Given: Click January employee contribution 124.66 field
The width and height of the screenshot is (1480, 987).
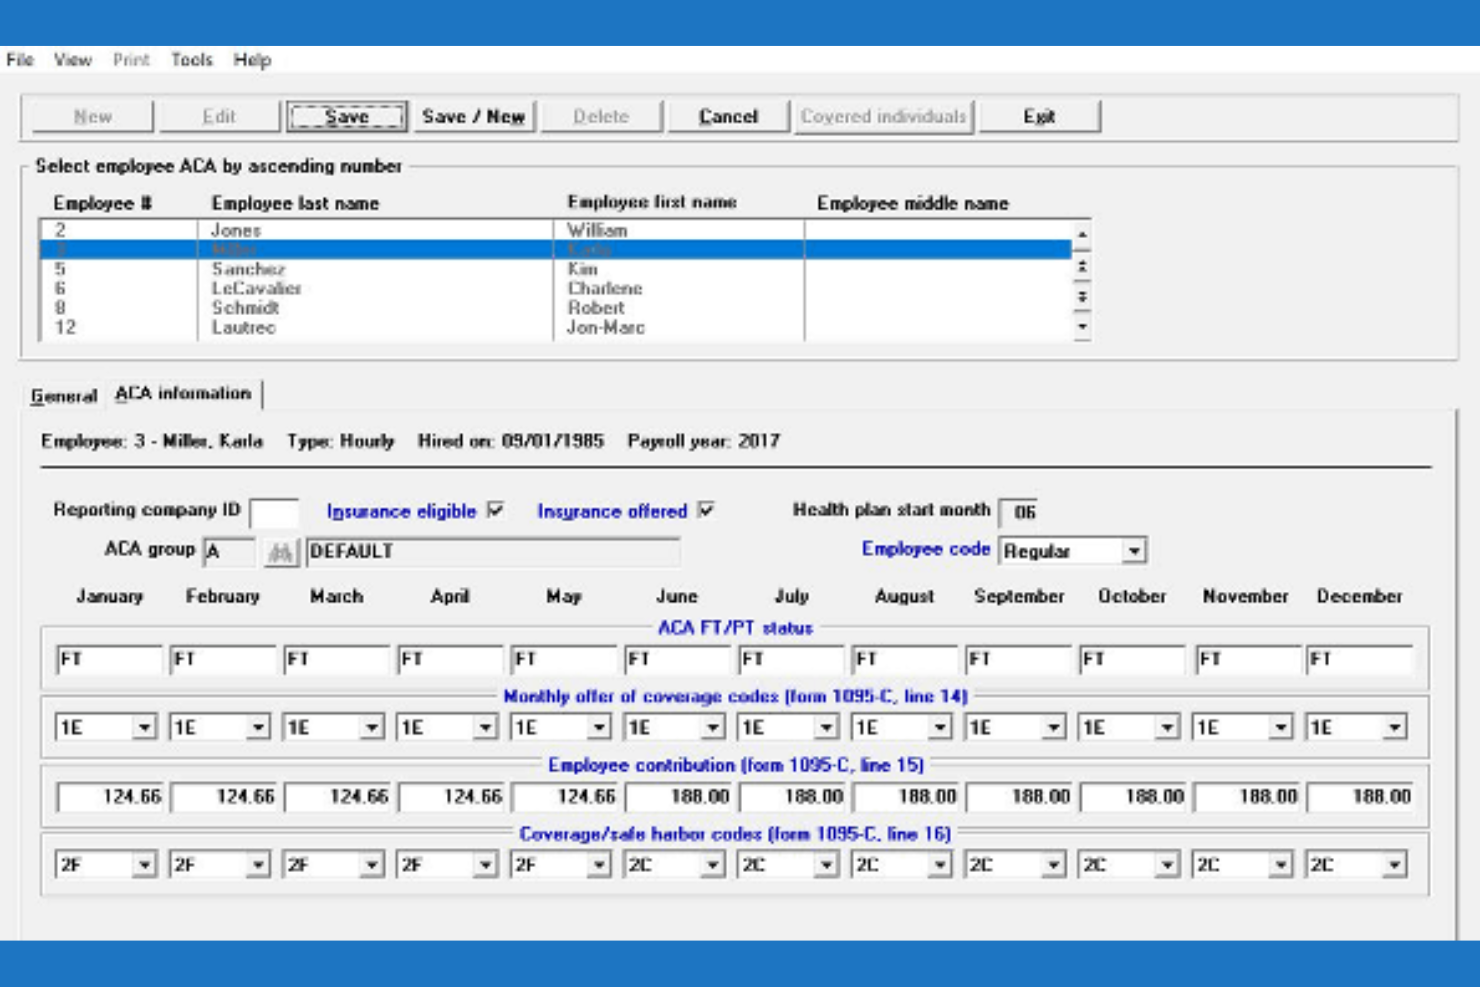Looking at the screenshot, I should tap(110, 797).
